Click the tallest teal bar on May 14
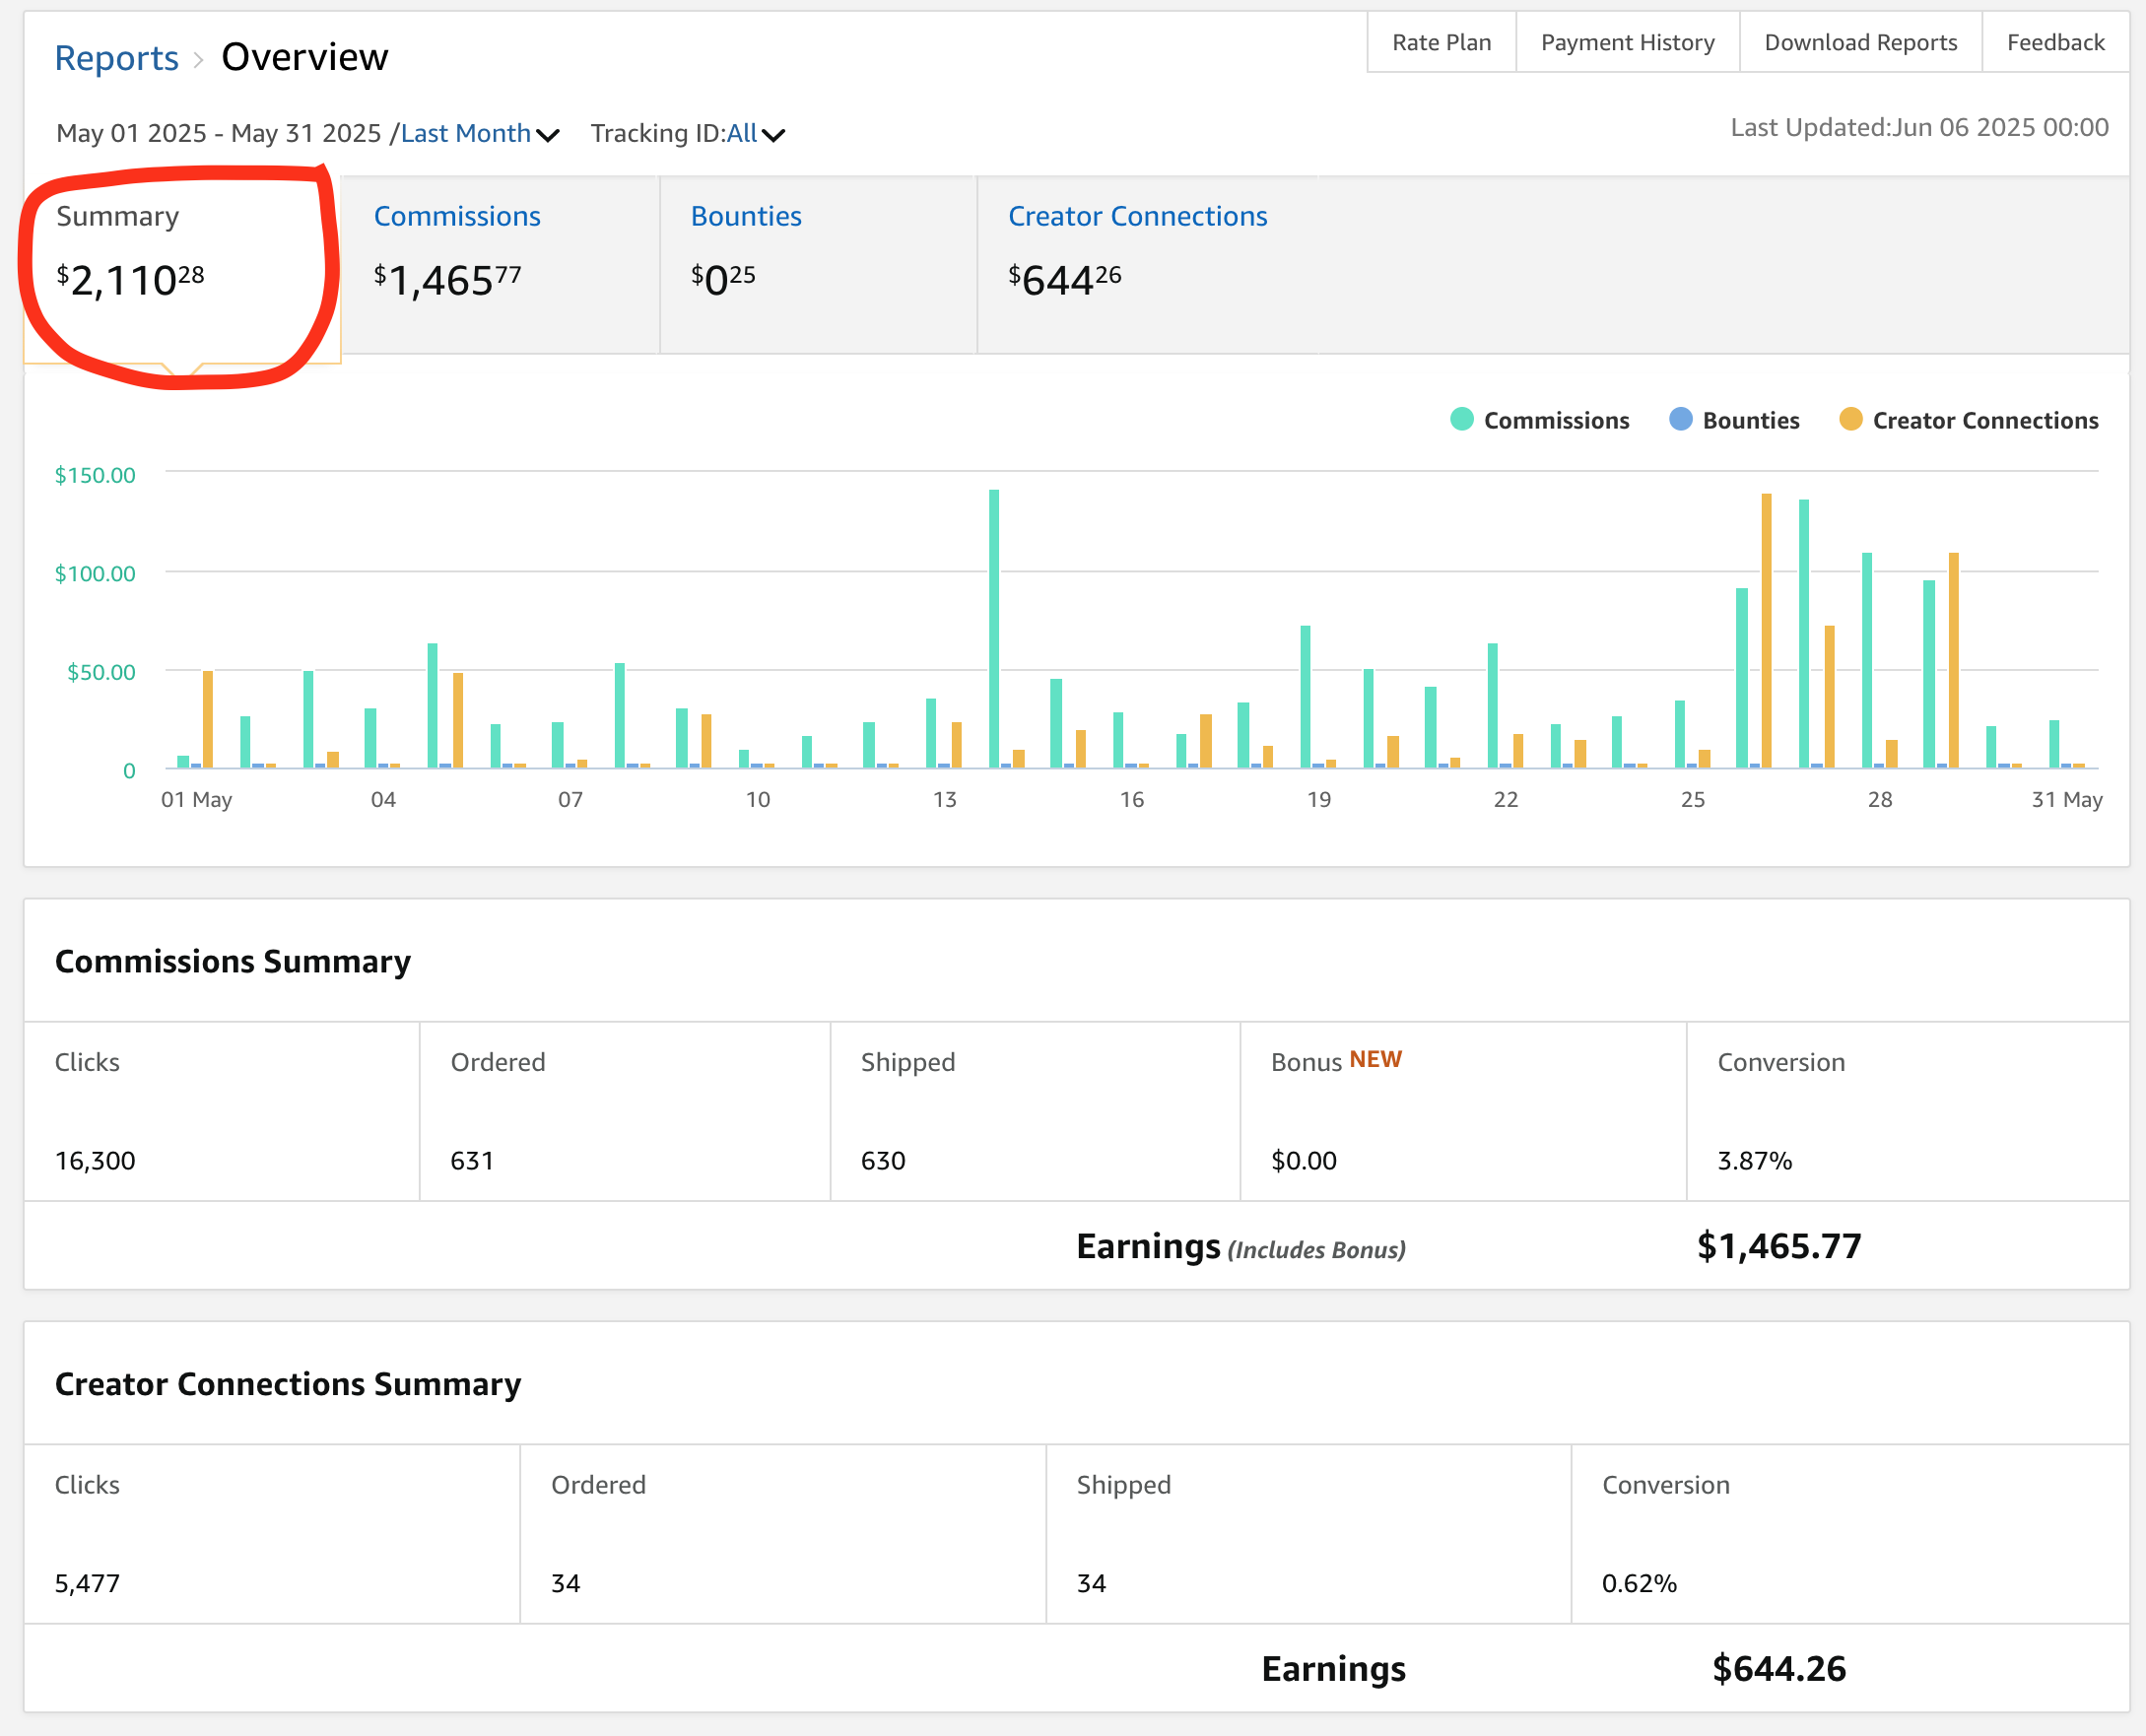This screenshot has height=1736, width=2146. pos(993,630)
